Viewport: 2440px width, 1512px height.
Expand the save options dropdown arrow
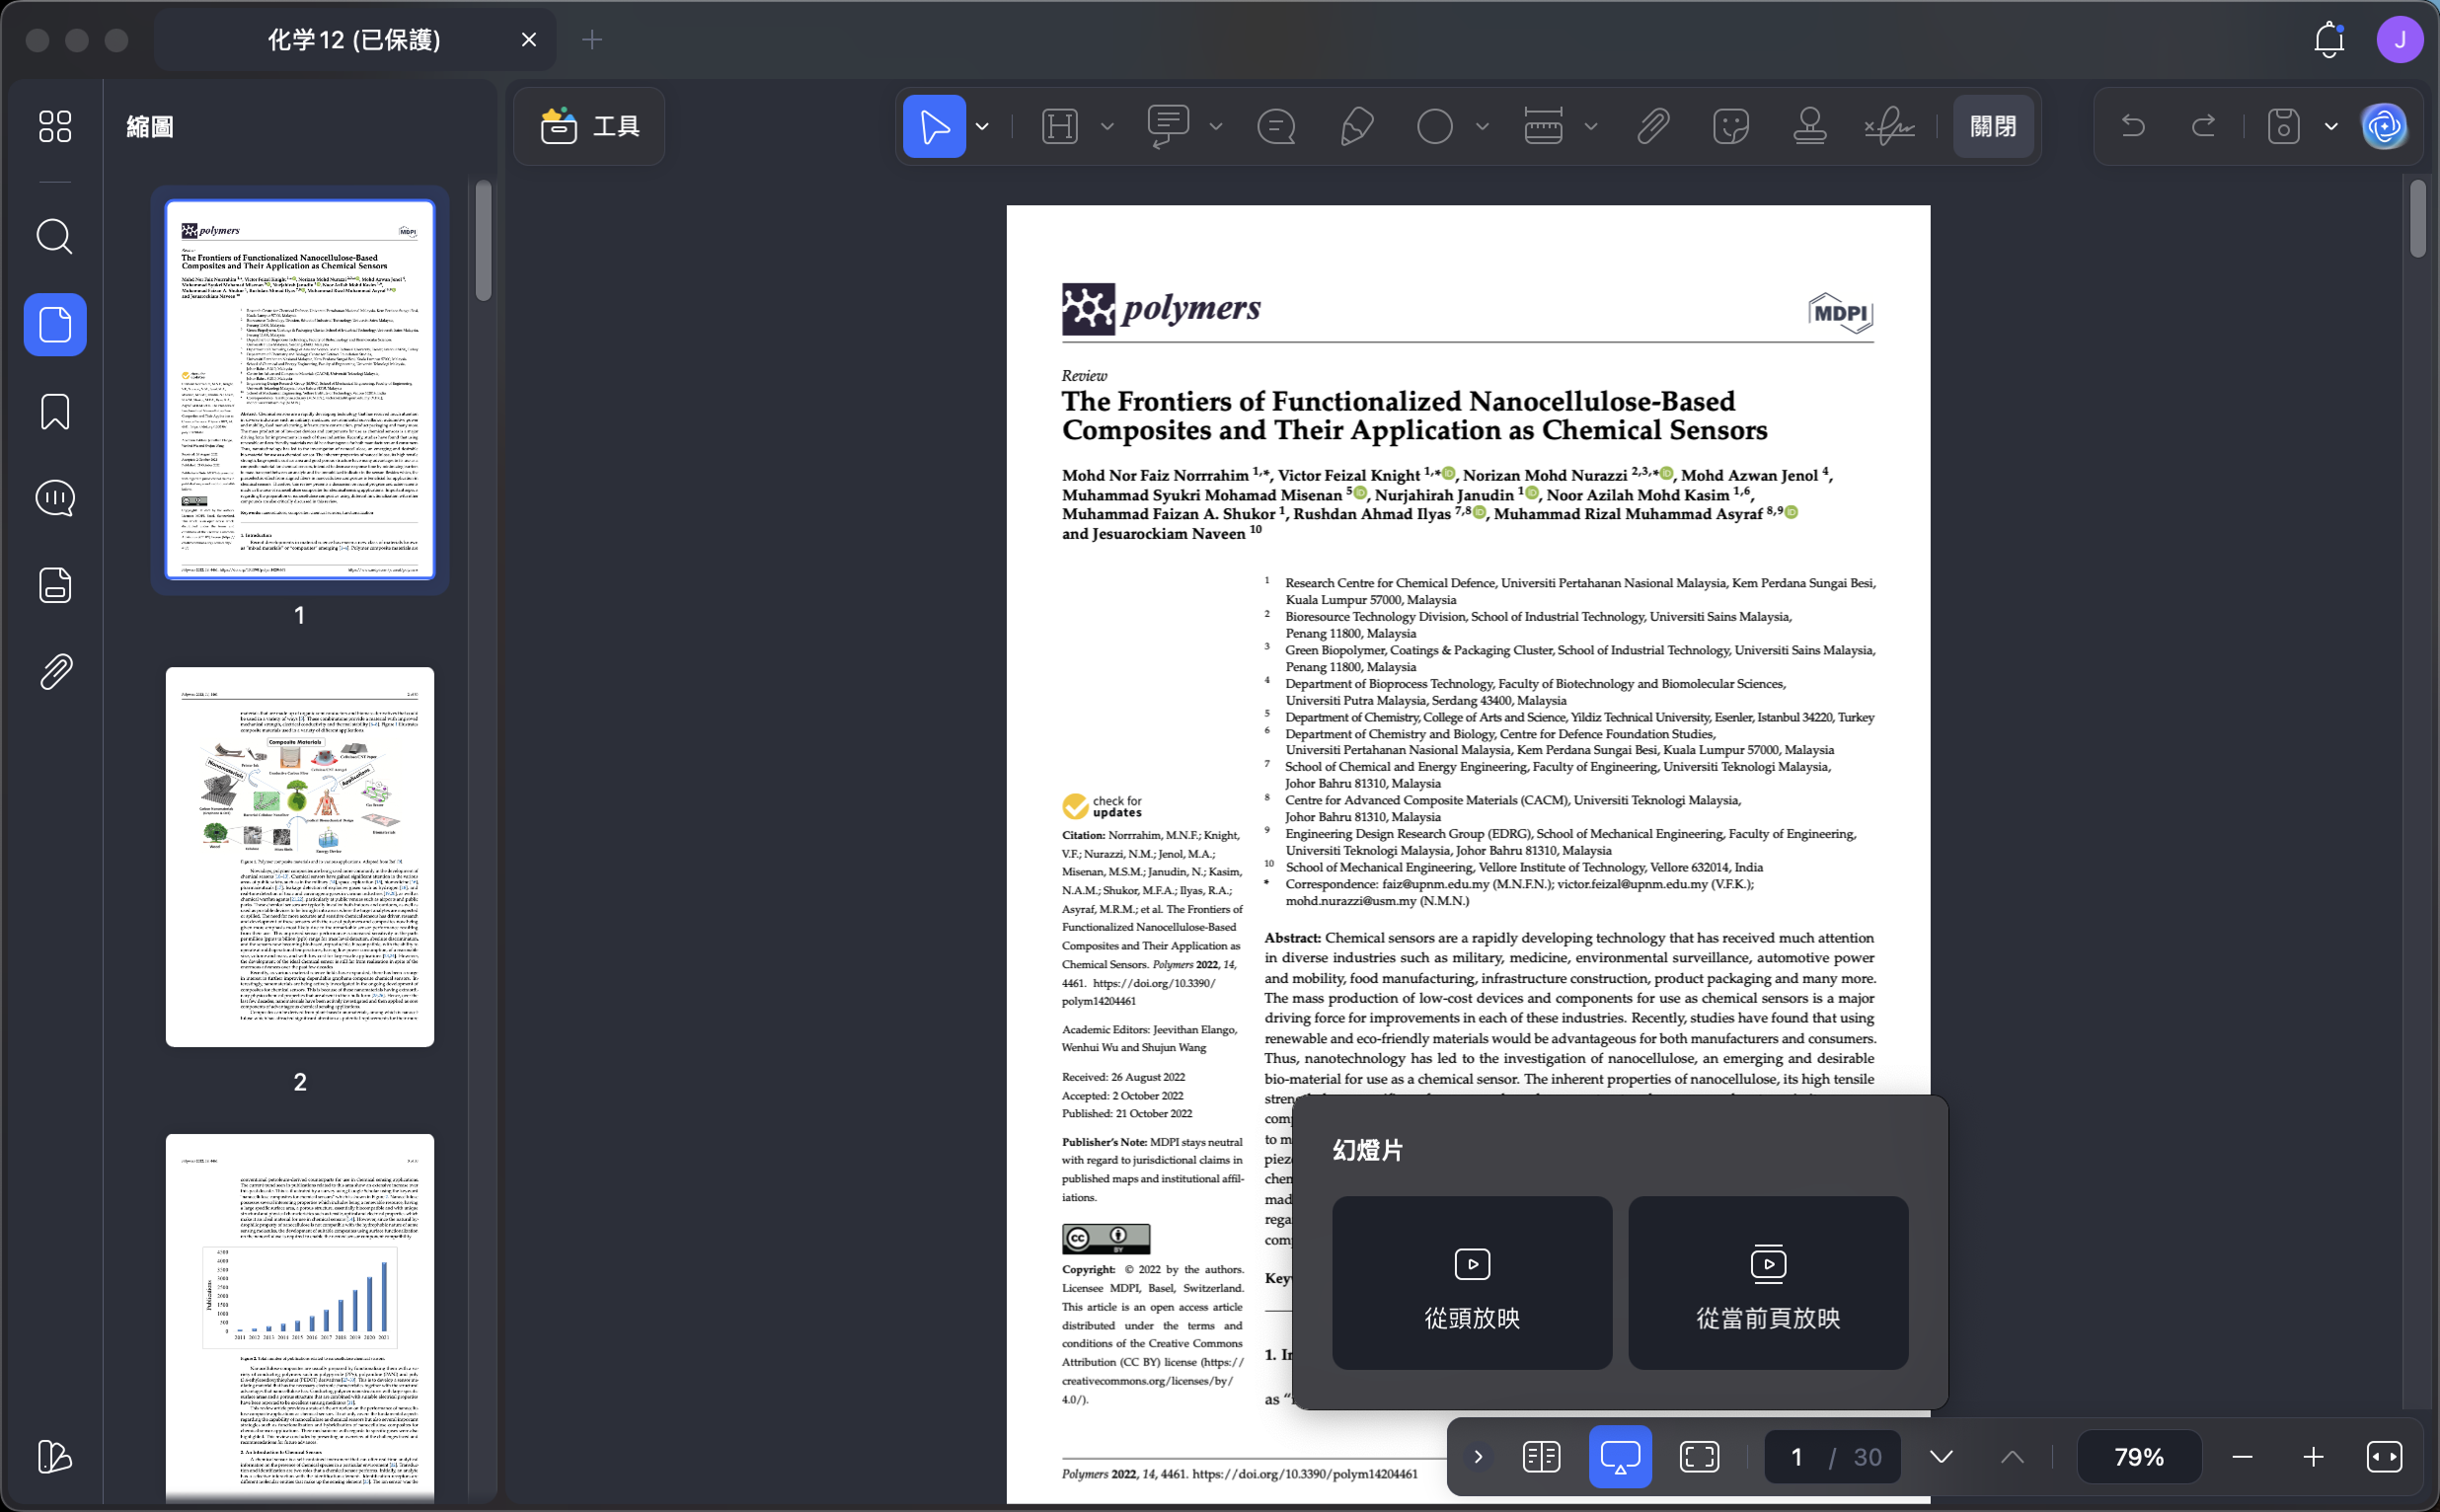click(2331, 127)
